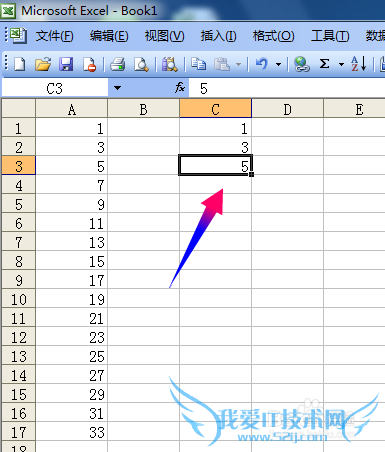Select column A header

(x=72, y=109)
